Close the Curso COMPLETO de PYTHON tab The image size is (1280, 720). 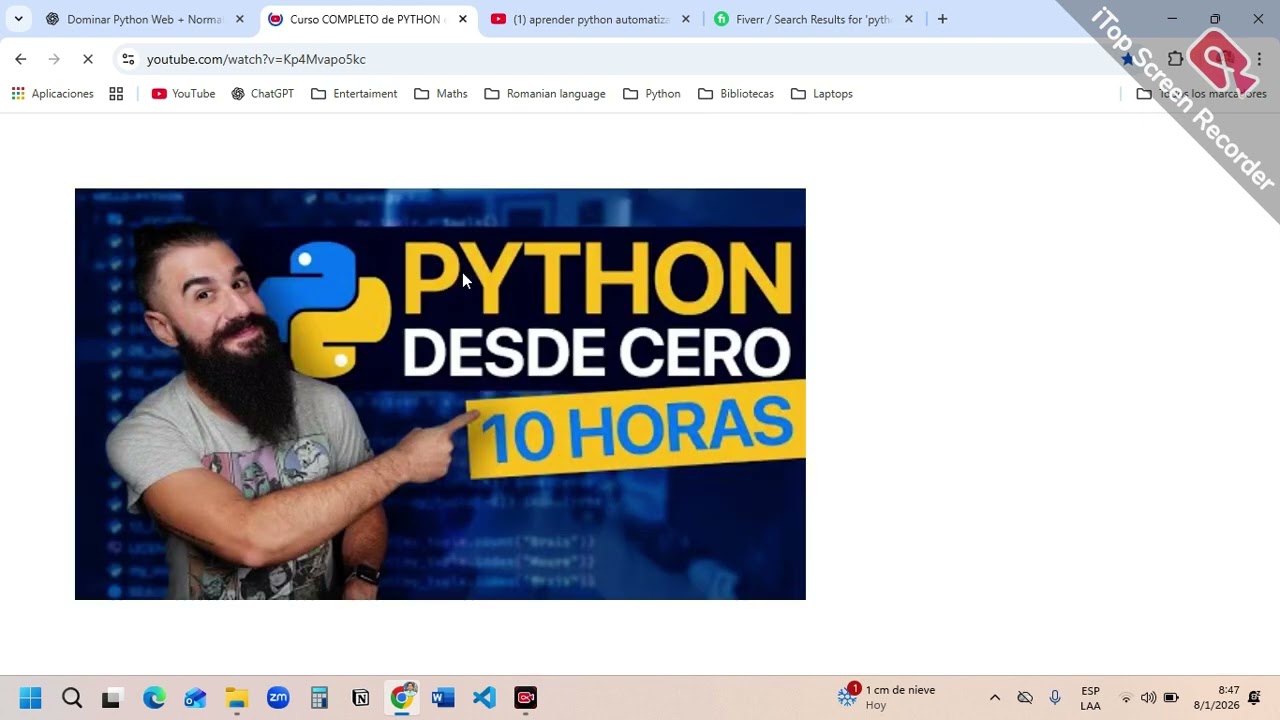(x=462, y=19)
